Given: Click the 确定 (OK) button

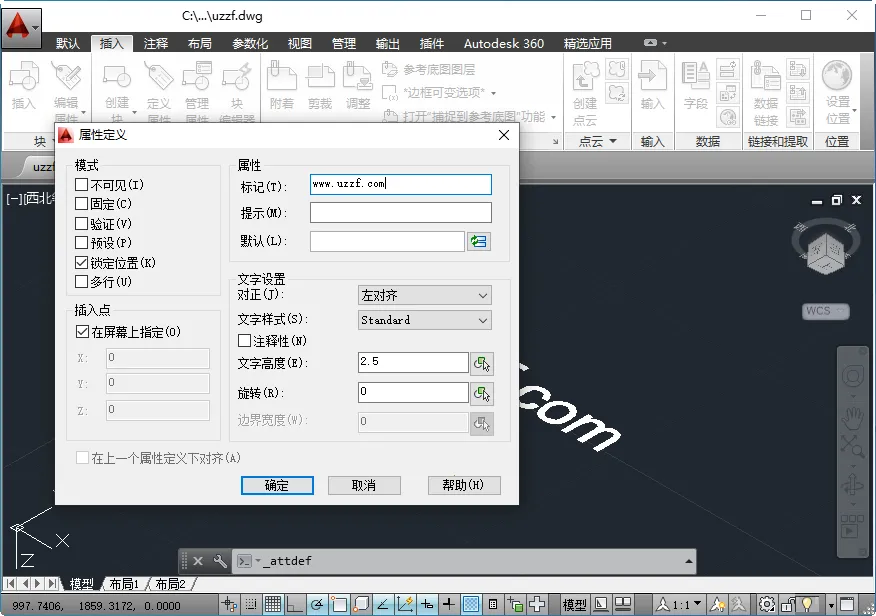Looking at the screenshot, I should pos(277,485).
